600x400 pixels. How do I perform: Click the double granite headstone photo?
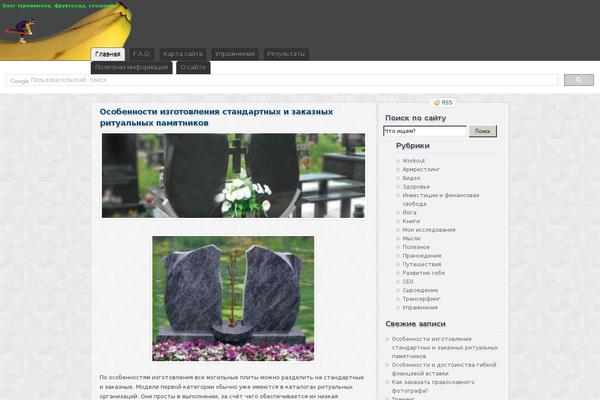click(233, 298)
